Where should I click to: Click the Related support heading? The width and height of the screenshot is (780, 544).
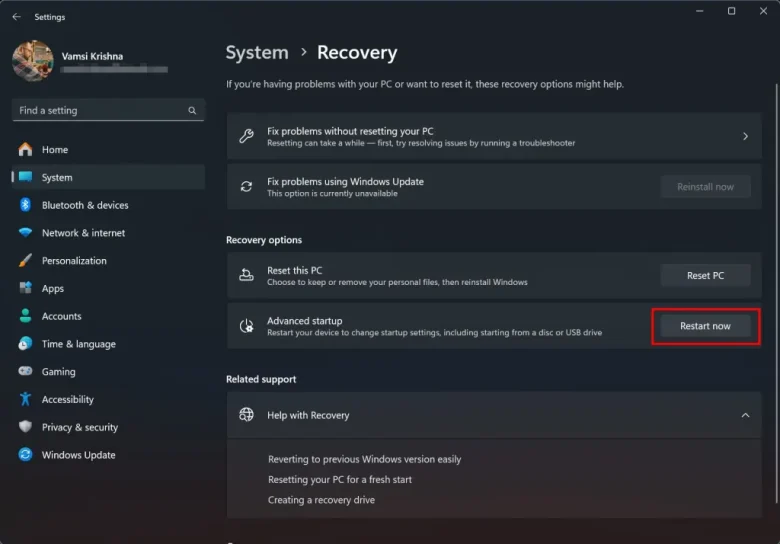pyautogui.click(x=261, y=379)
